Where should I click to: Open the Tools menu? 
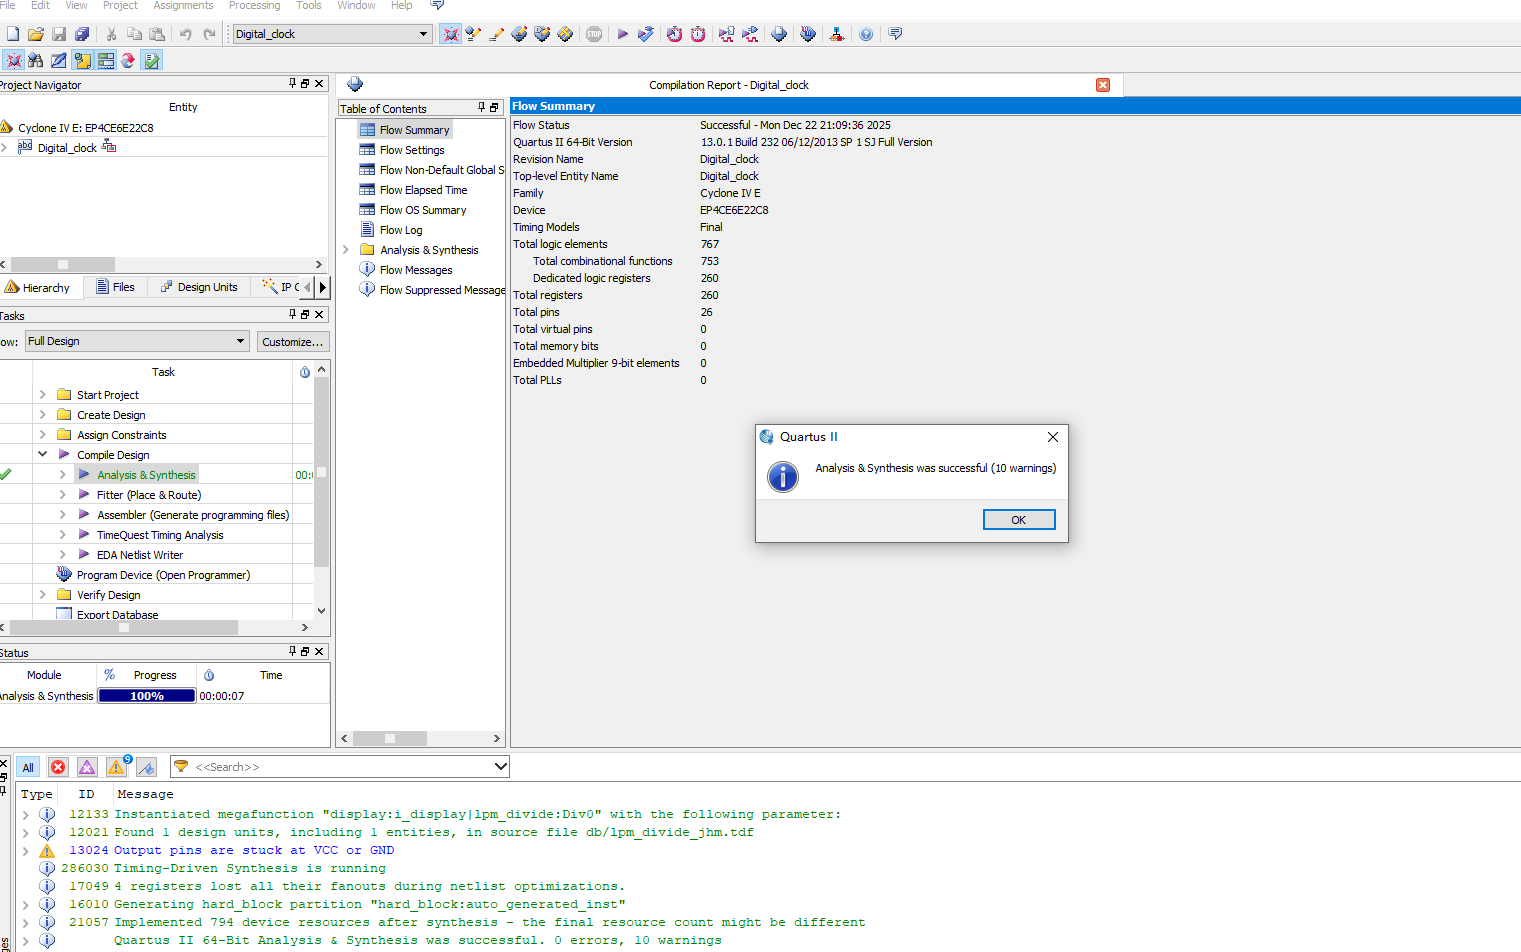pyautogui.click(x=309, y=5)
